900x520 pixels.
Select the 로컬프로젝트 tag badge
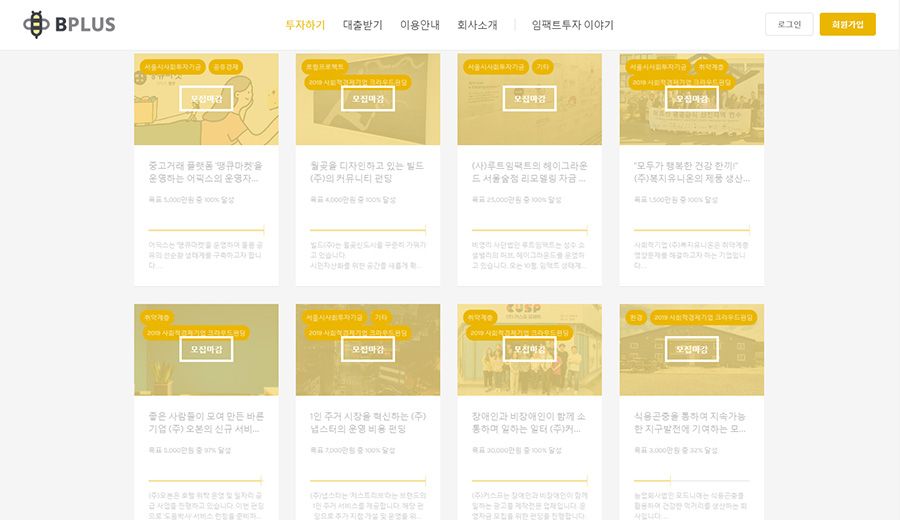[x=325, y=67]
